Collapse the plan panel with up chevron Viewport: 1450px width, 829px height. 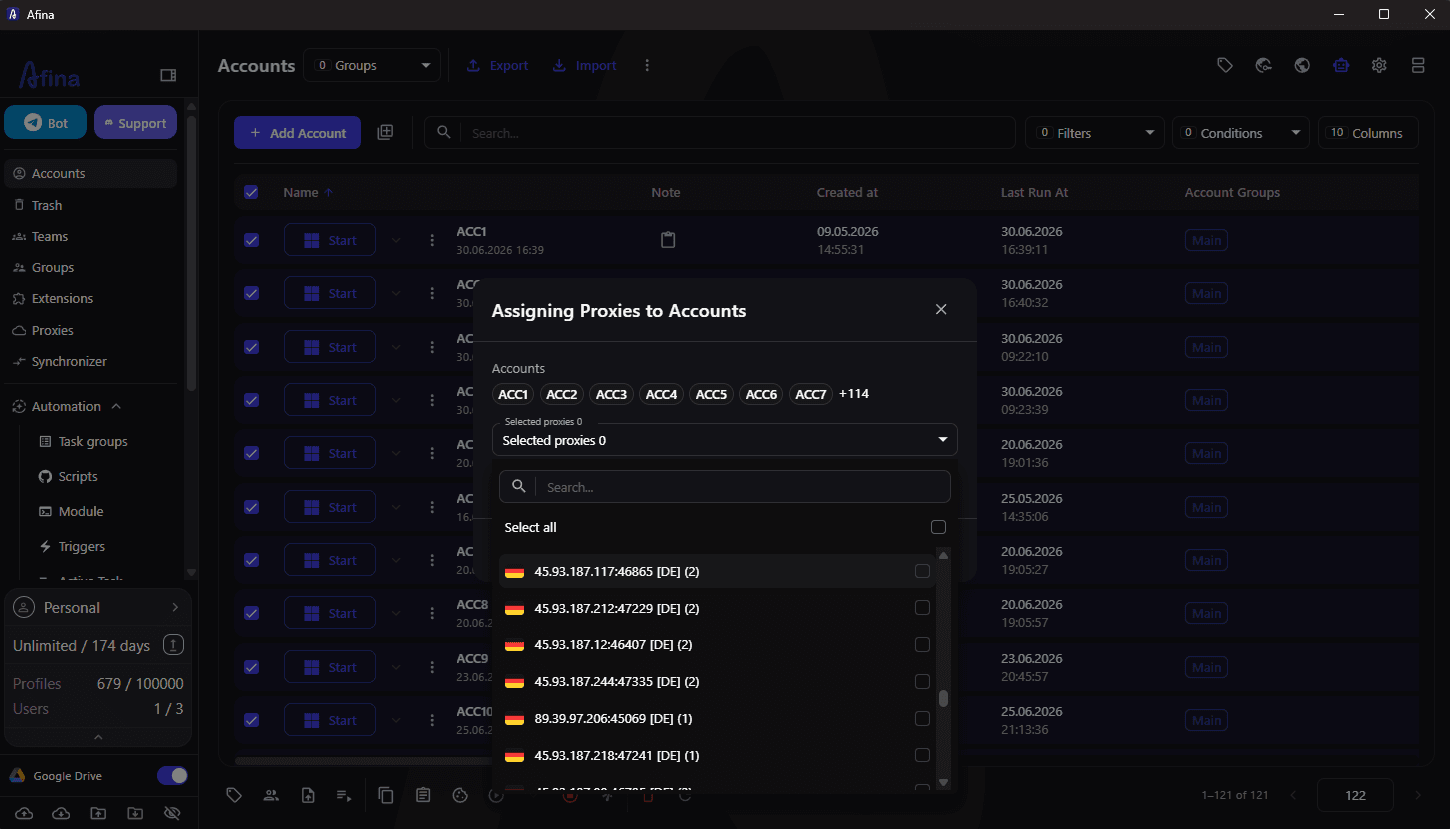[x=98, y=737]
